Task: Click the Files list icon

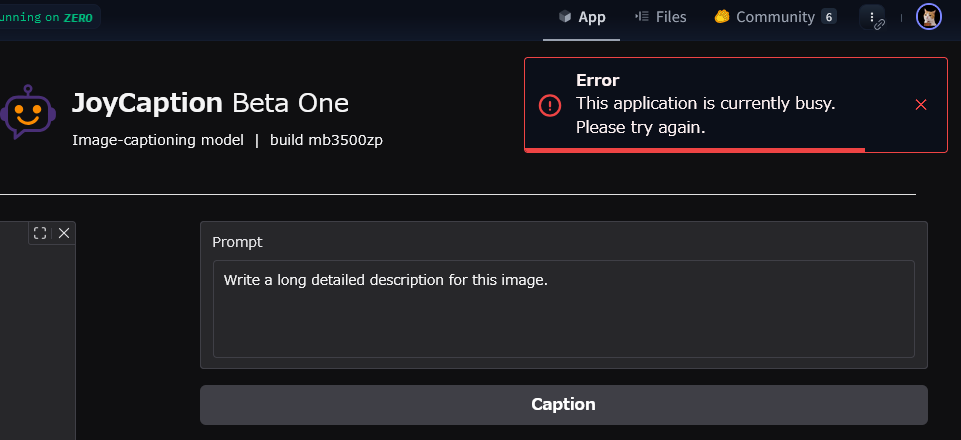Action: [642, 17]
